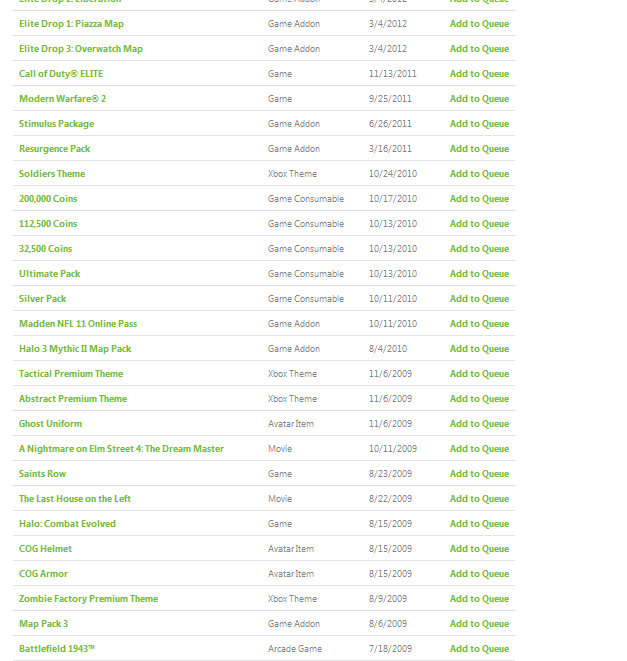Add Abstract Premium Theme to queue
Screen dimensions: 627x661
tap(479, 399)
